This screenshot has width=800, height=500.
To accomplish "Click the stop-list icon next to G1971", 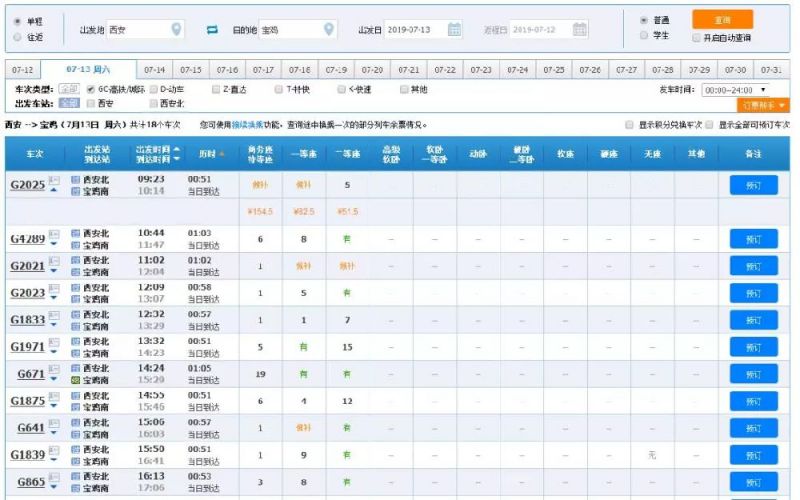I will 54,342.
